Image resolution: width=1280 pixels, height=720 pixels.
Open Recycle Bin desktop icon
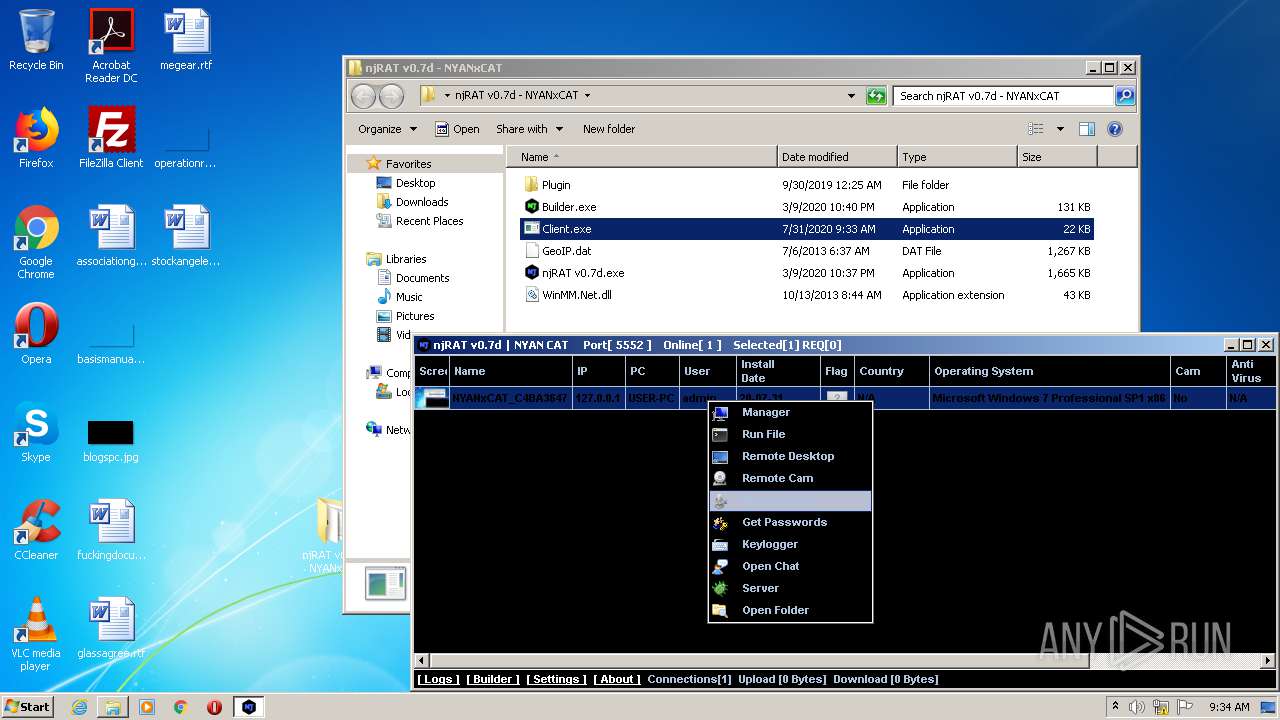click(x=36, y=40)
